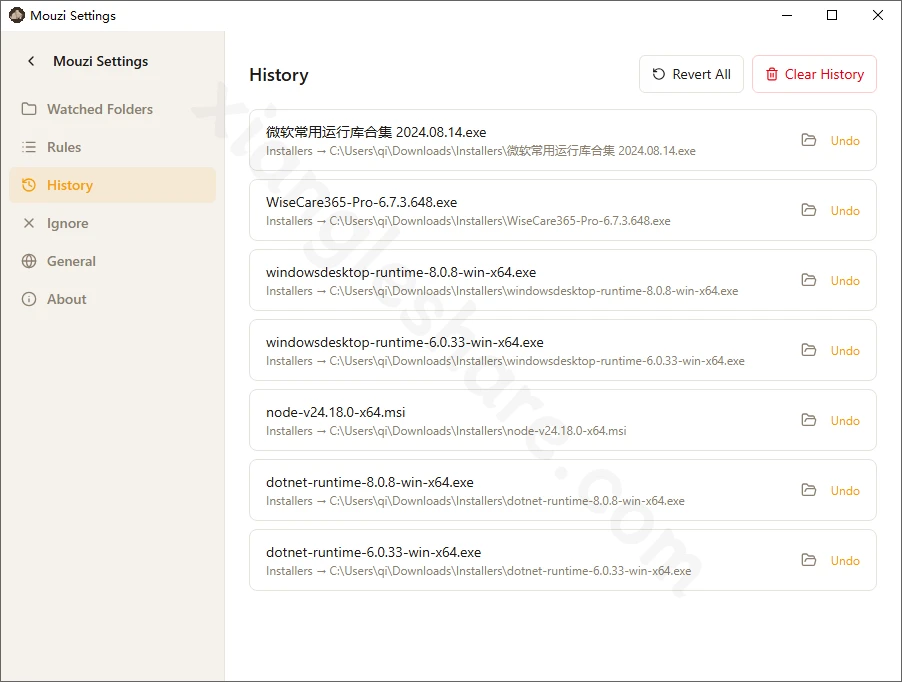Viewport: 902px width, 682px height.
Task: Click title text WiseCare365-Pro-6.7.3.648.exe
Action: 361,202
